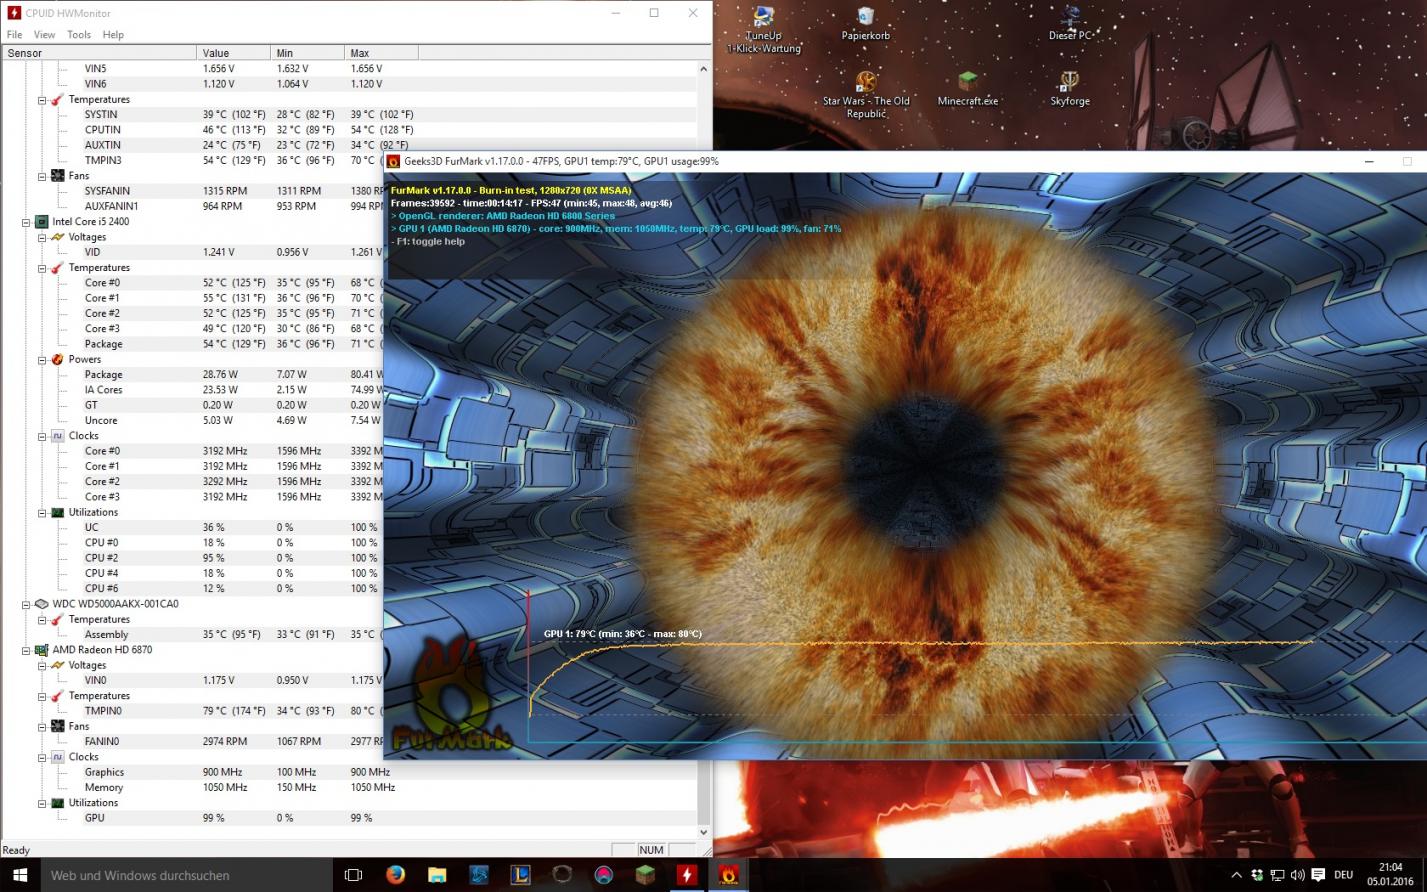
Task: Collapse the AMD Radeon HD 6870 node
Action: point(26,650)
